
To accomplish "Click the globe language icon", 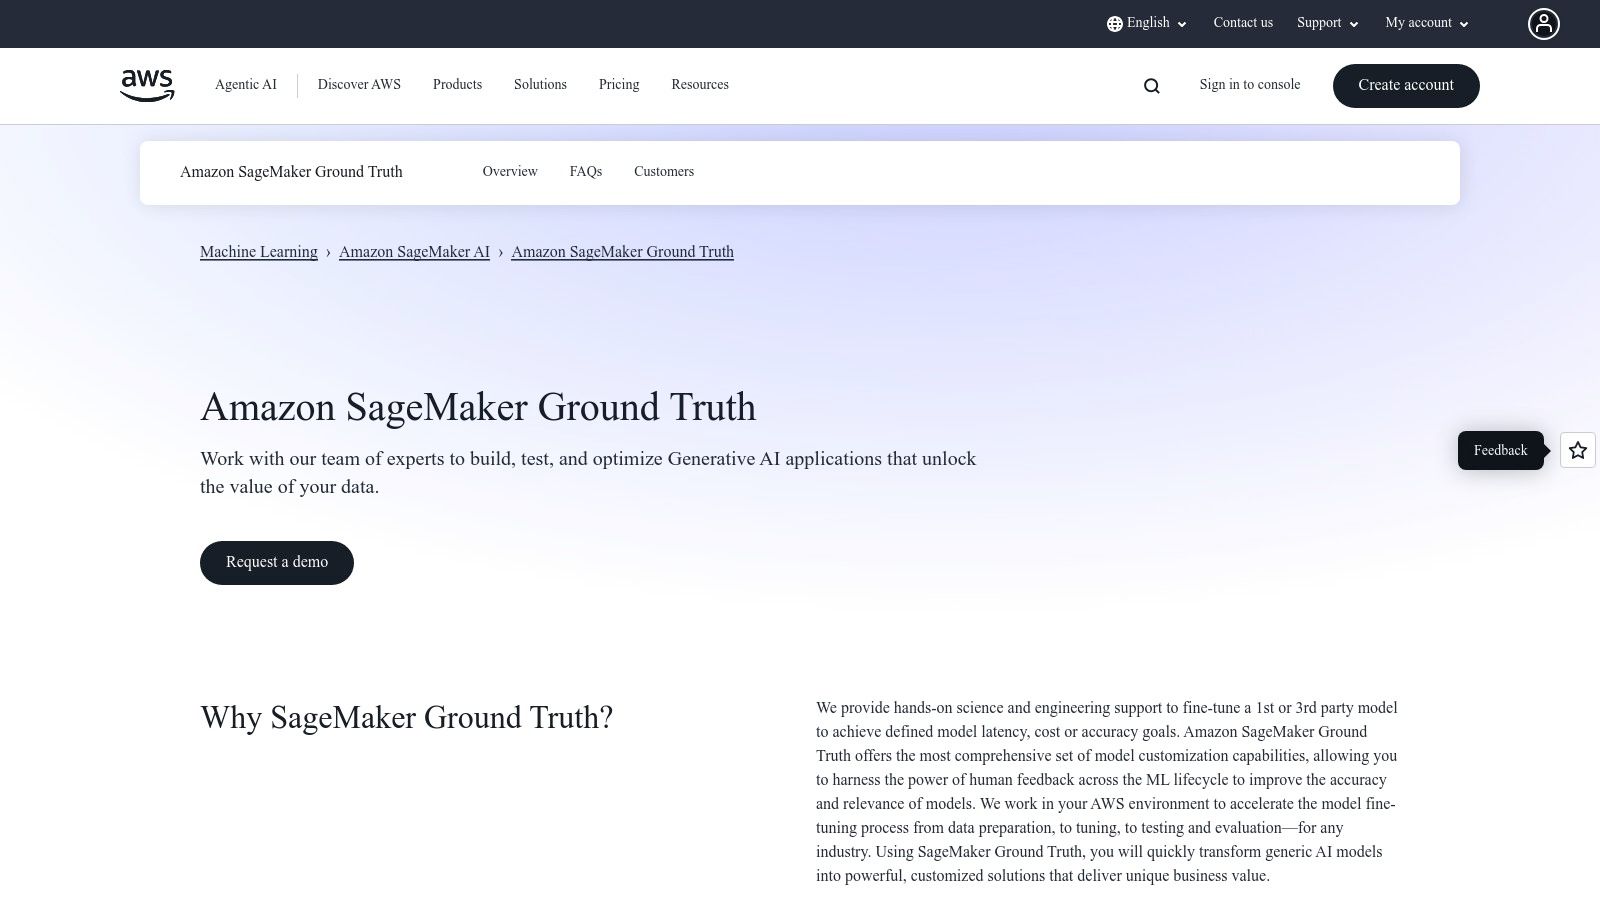I will (x=1115, y=24).
